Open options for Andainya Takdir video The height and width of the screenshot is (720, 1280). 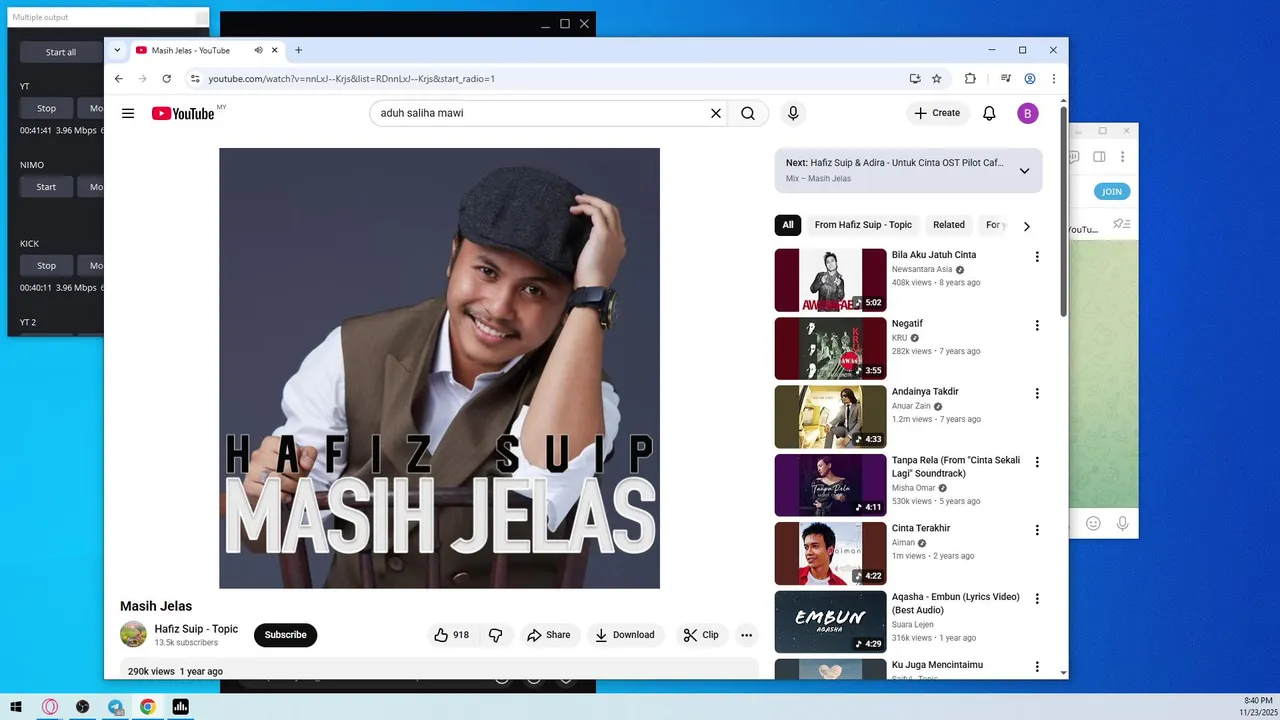1037,394
